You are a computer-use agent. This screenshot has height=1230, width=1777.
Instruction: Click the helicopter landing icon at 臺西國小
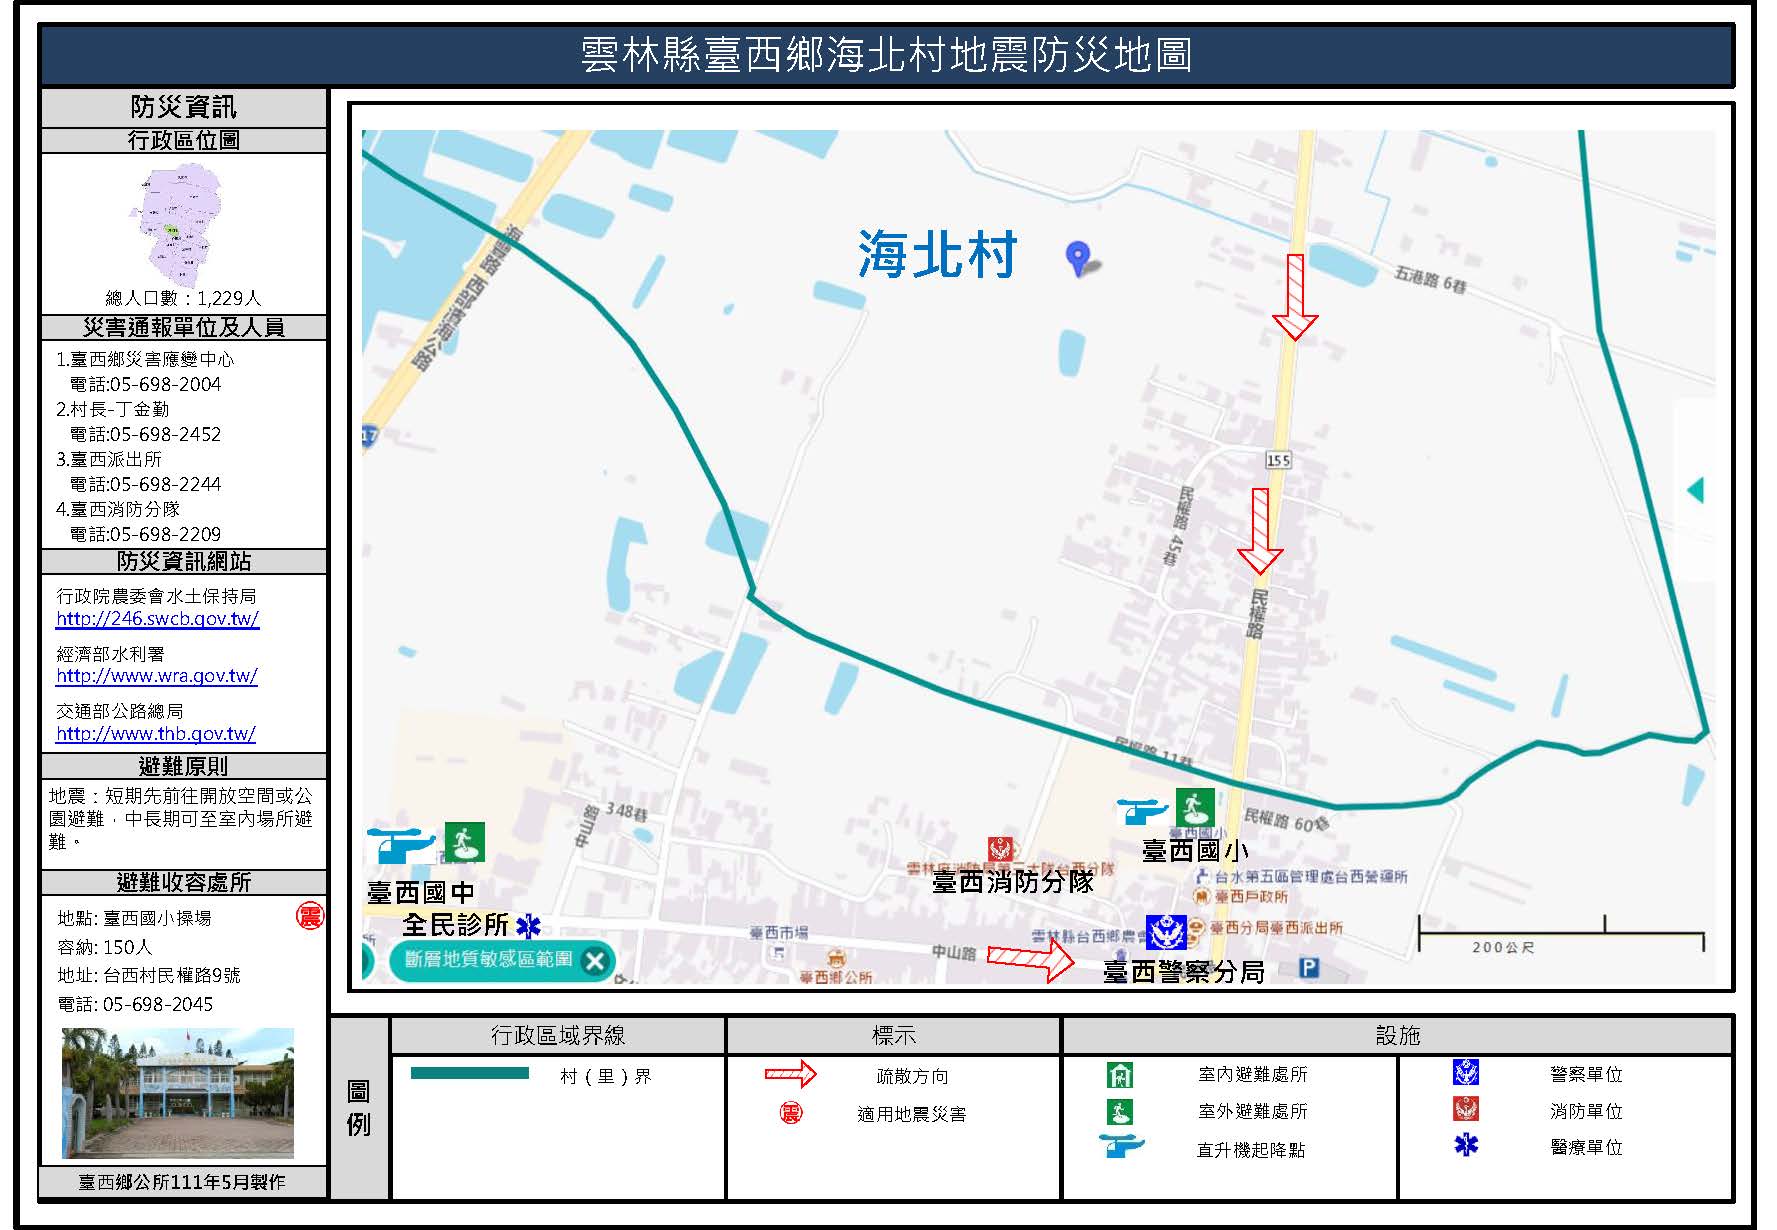click(1142, 810)
